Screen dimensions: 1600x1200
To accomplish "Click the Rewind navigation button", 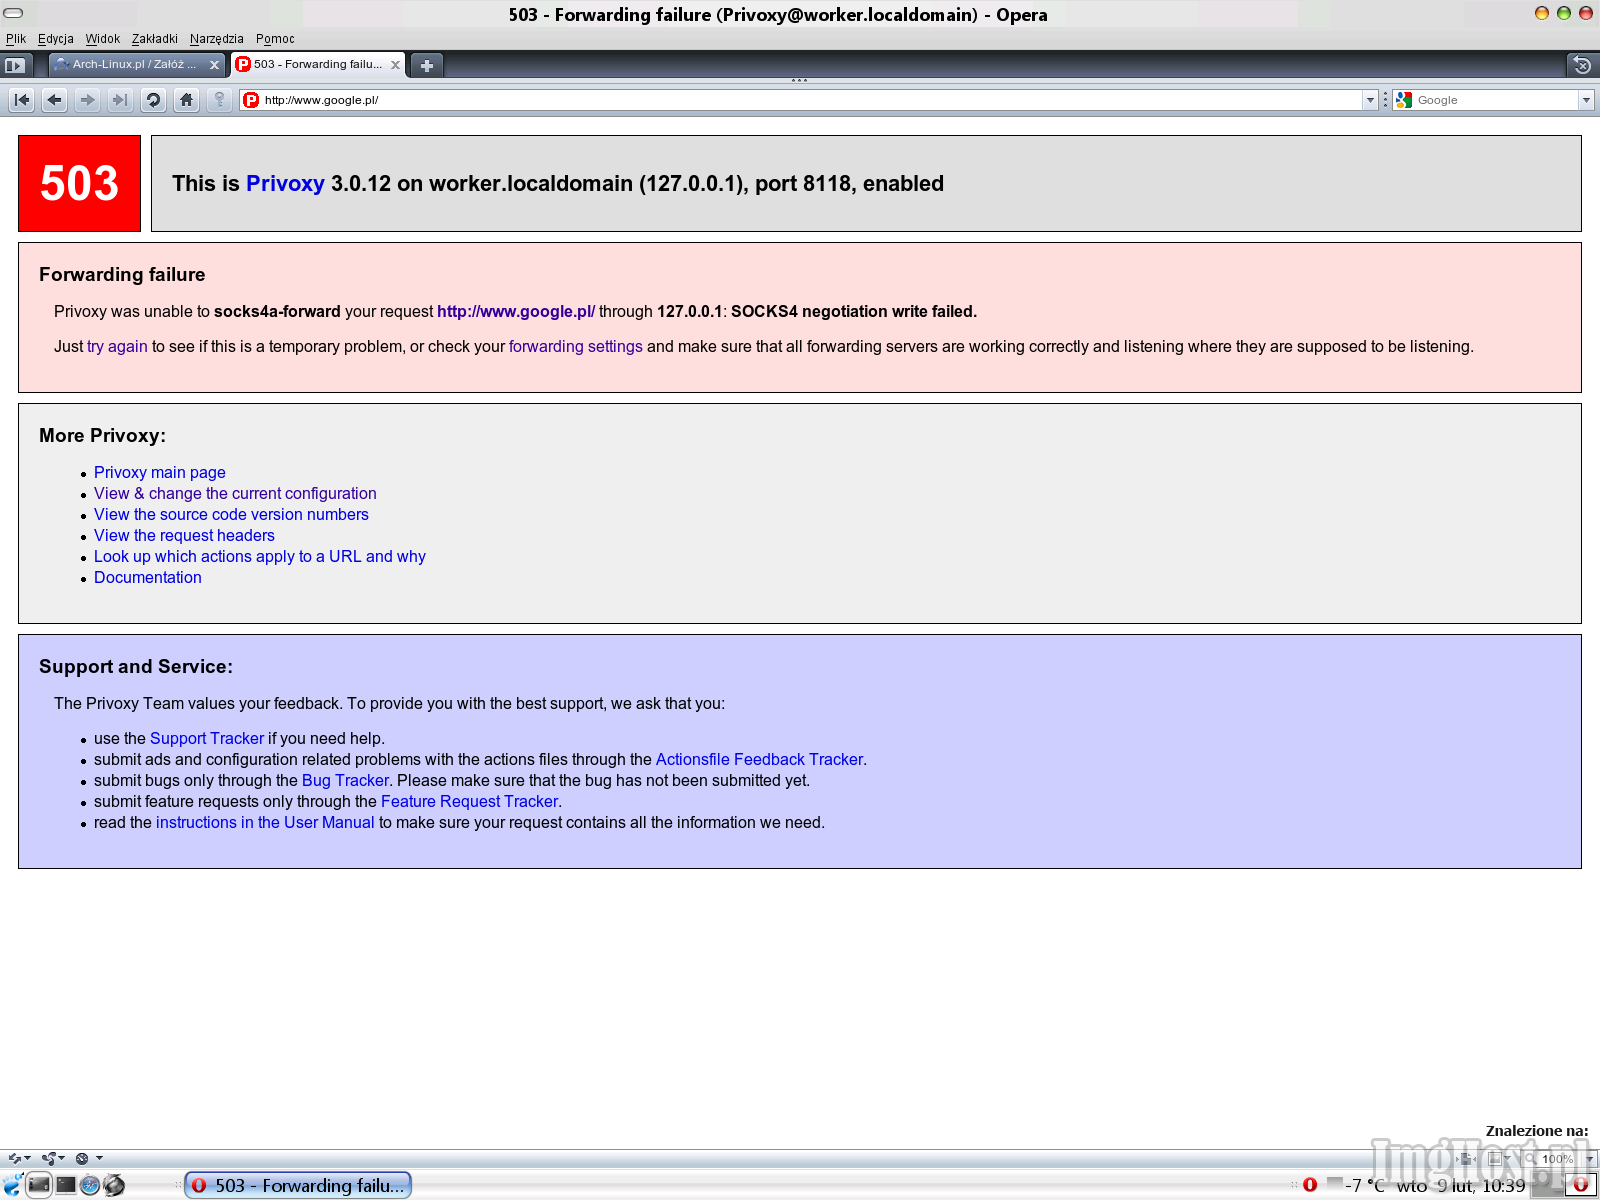I will (x=22, y=100).
